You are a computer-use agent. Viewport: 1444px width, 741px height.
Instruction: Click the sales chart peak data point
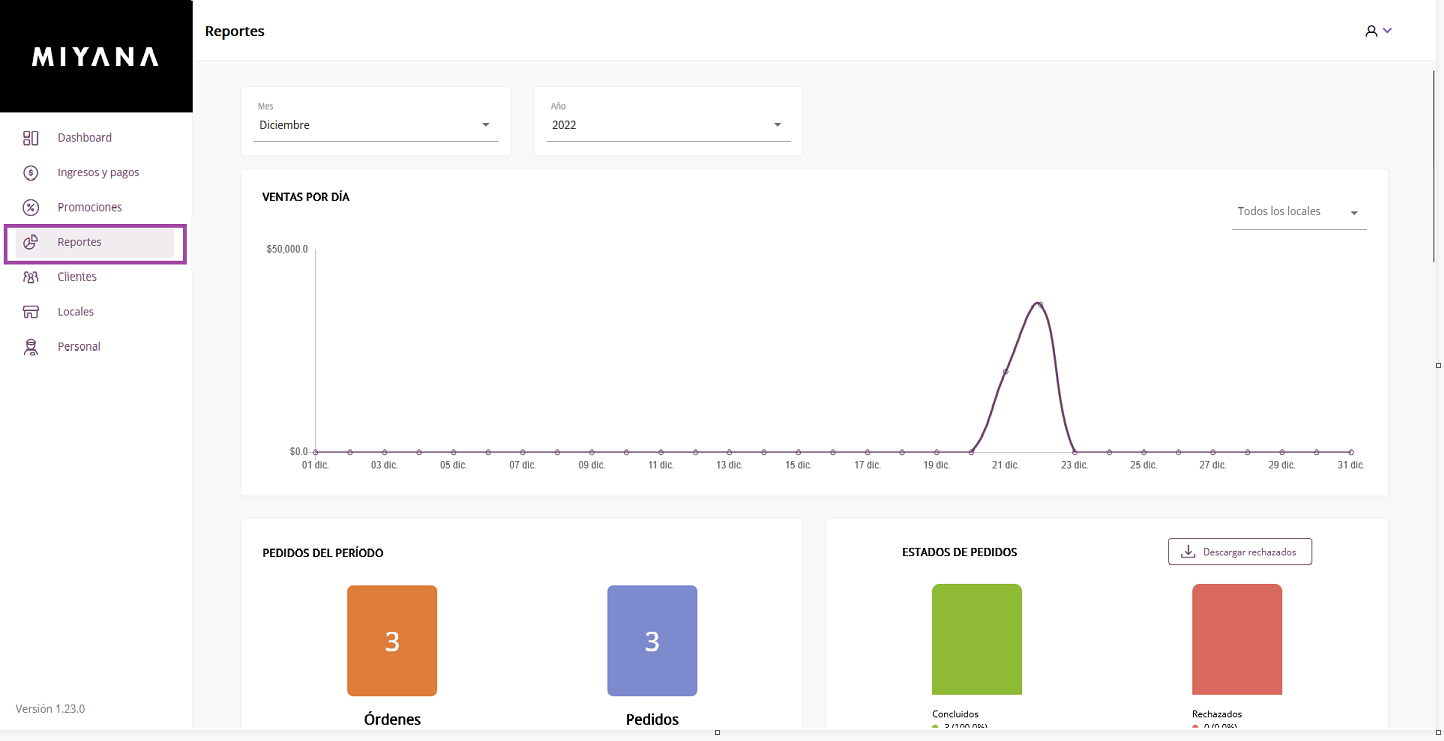coord(1040,304)
